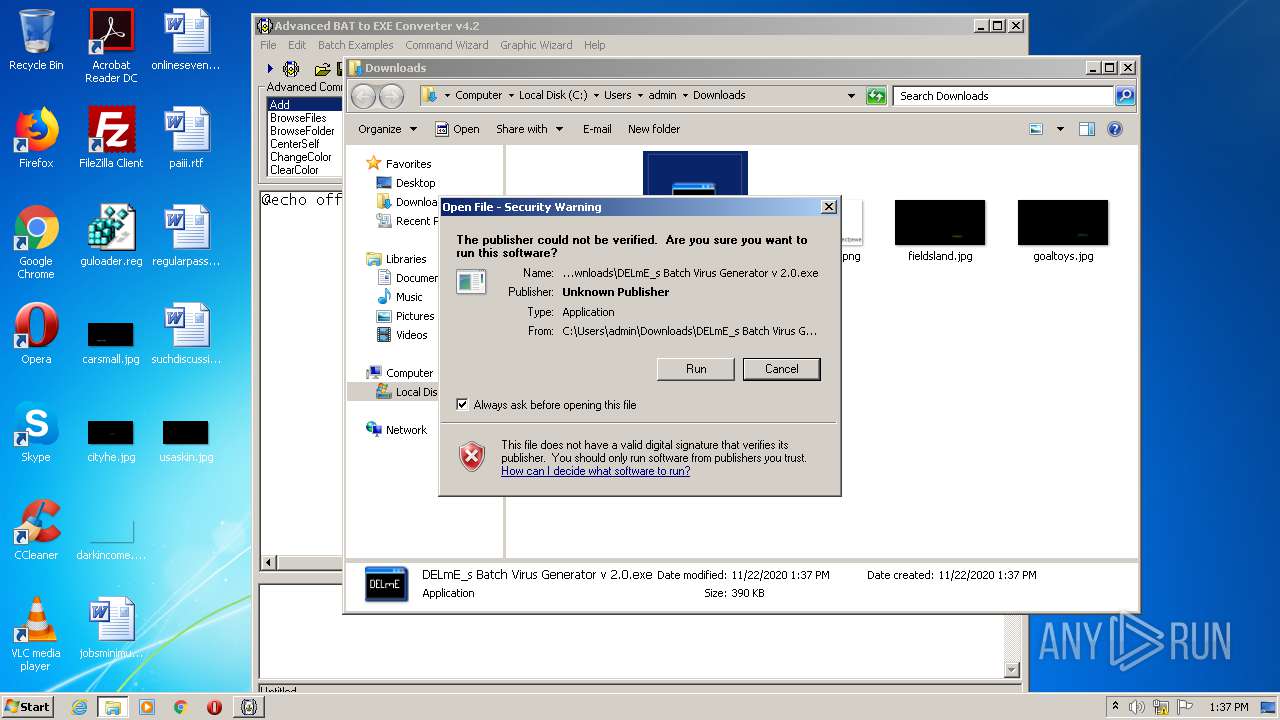Click the New folder button
Viewport: 1280px width, 720px height.
pos(653,129)
